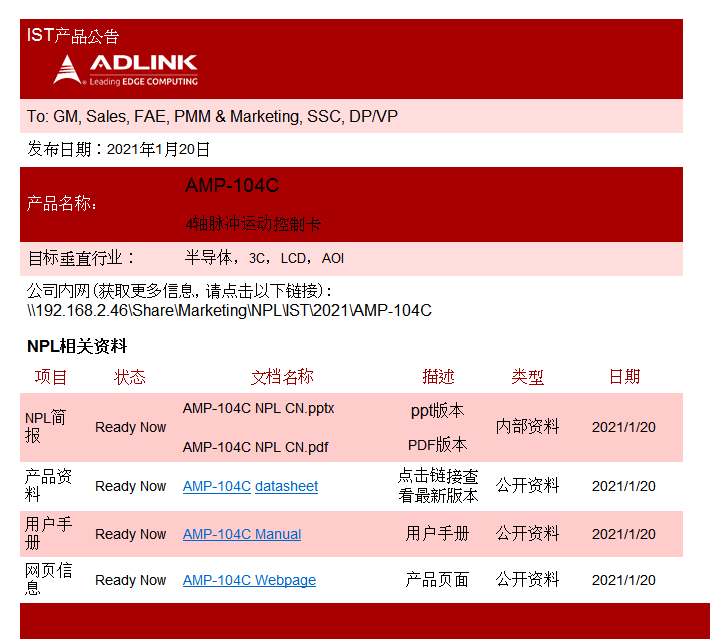Click the 状态 column header

[130, 377]
